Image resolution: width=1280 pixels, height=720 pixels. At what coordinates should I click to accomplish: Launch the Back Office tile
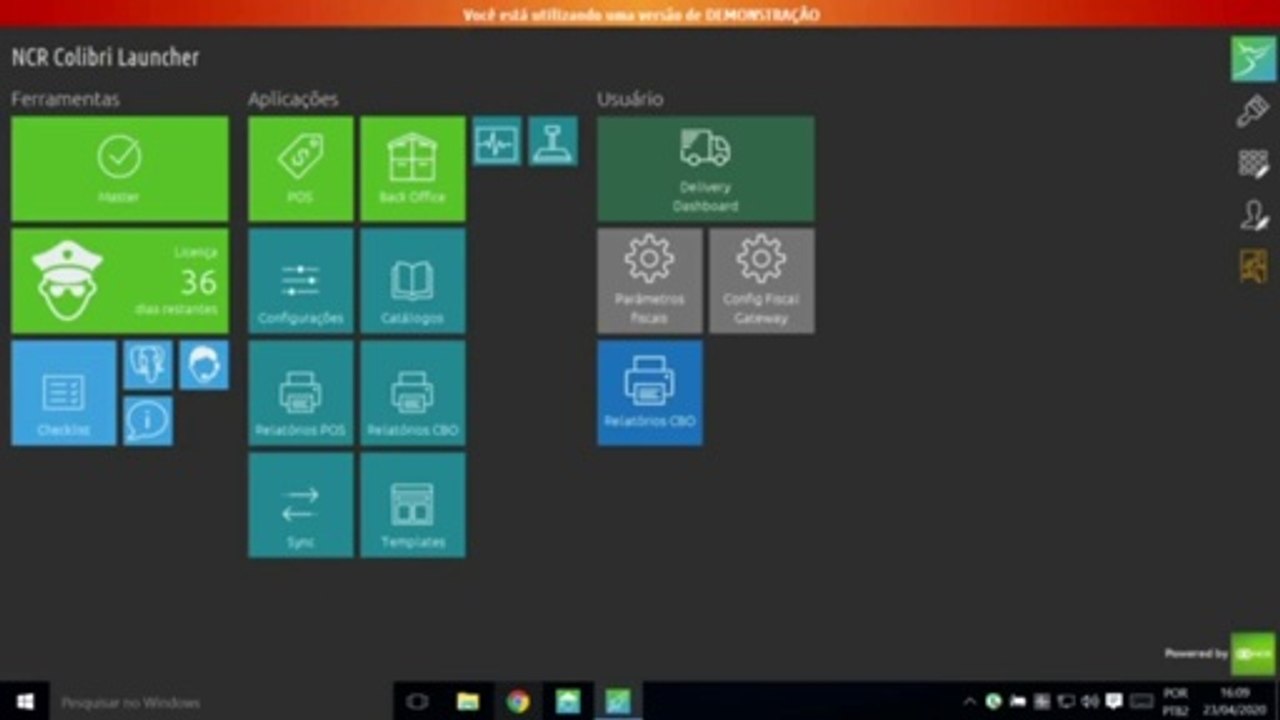[x=413, y=169]
